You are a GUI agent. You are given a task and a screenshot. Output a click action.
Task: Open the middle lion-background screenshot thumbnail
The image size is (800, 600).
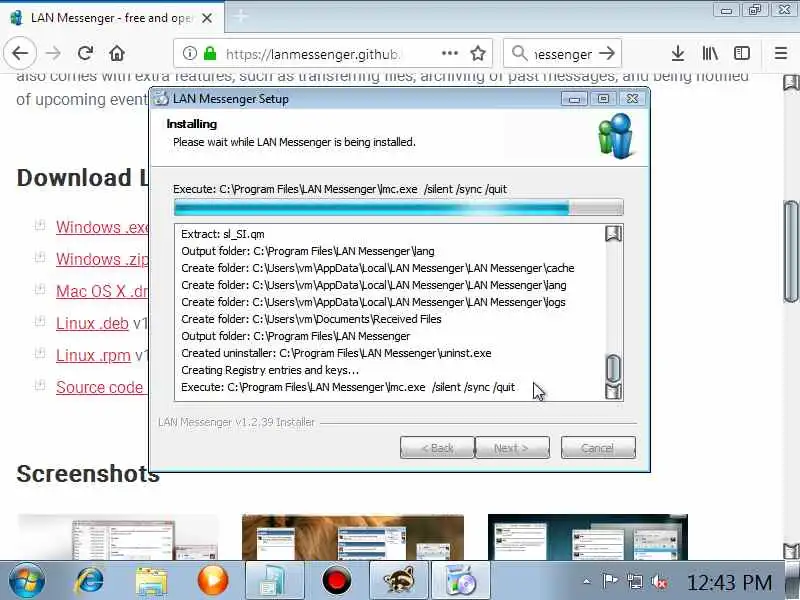coord(353,537)
